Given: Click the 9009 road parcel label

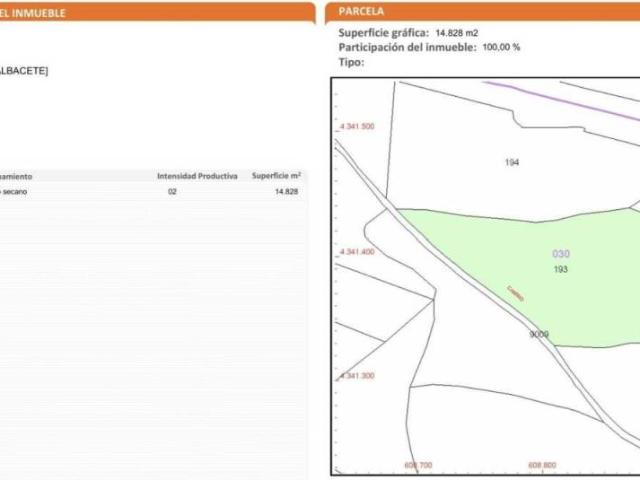Looking at the screenshot, I should pyautogui.click(x=539, y=334).
